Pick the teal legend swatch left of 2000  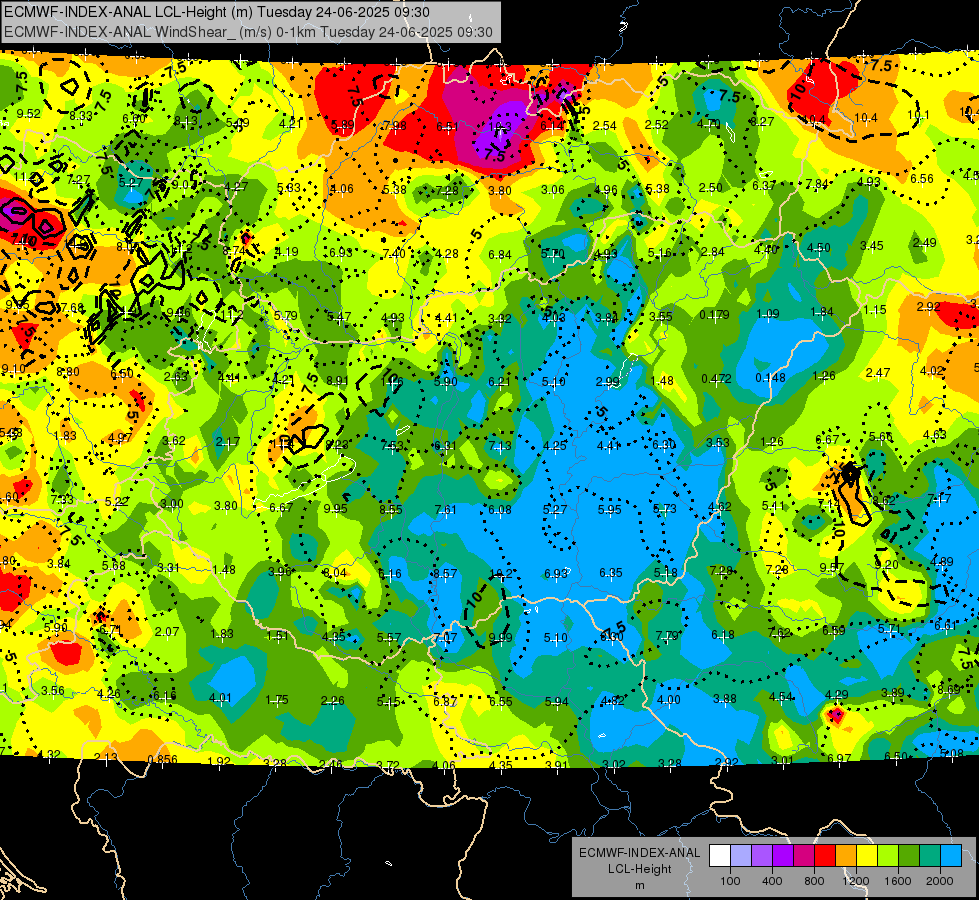[930, 856]
